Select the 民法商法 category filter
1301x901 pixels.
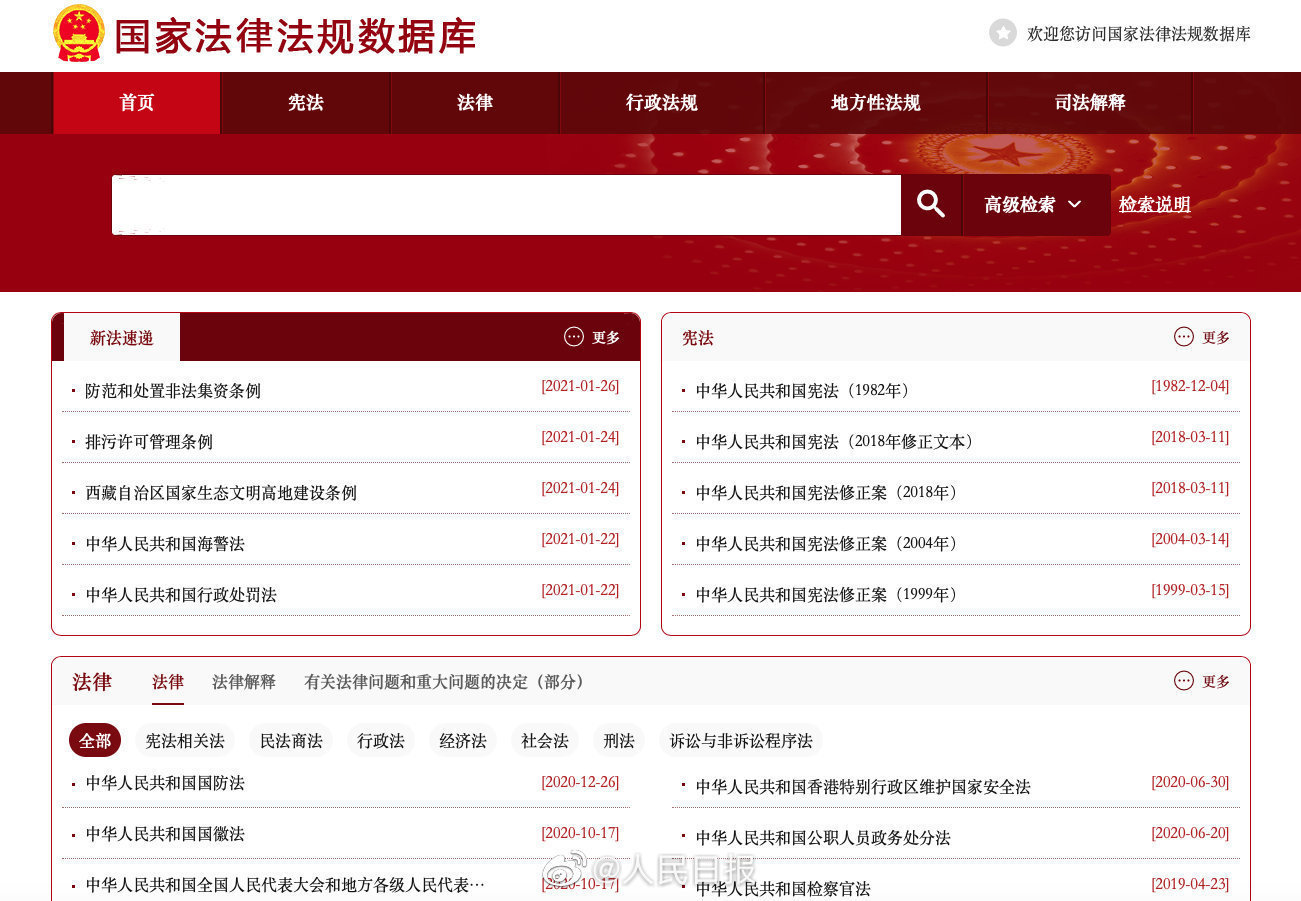click(x=291, y=741)
